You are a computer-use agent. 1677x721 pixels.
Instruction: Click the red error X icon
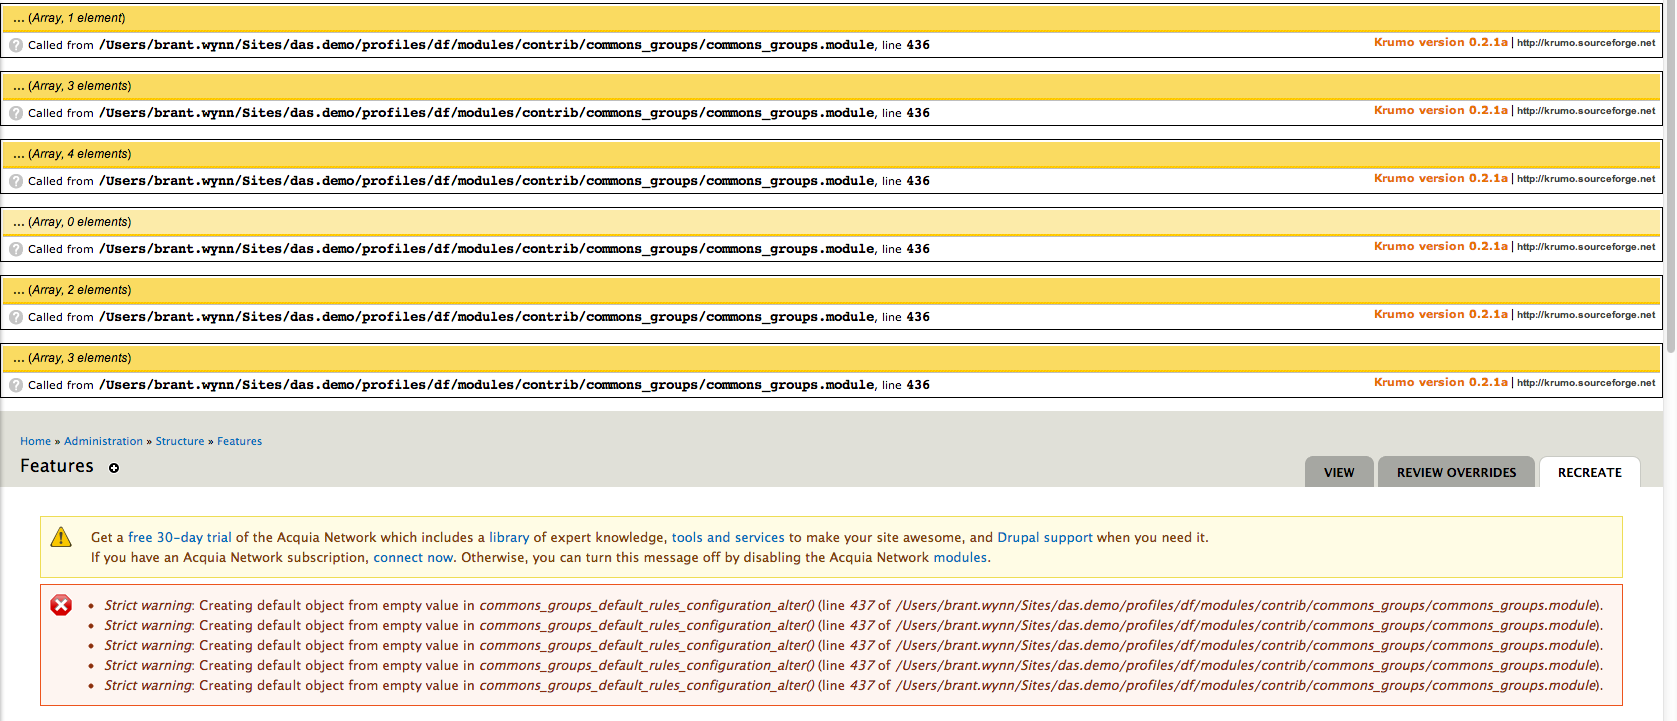61,605
